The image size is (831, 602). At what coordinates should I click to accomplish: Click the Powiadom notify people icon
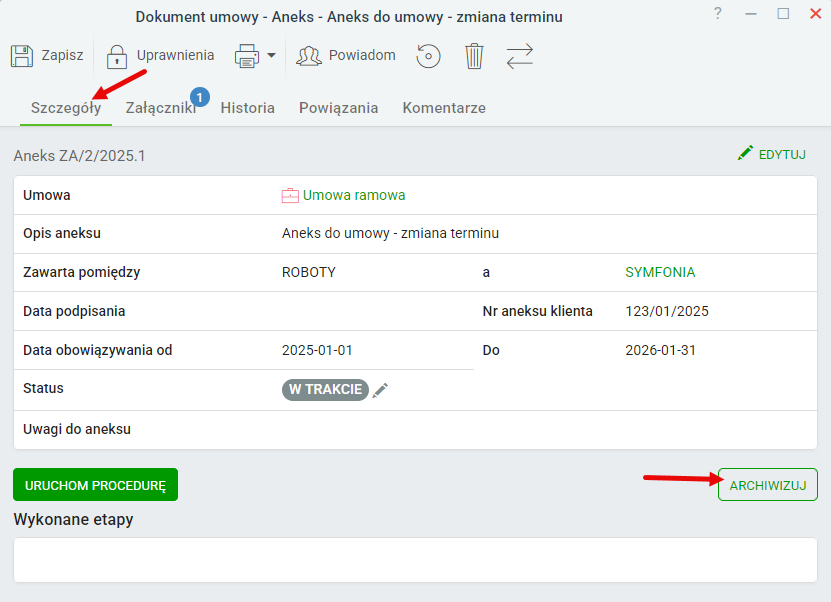click(x=309, y=56)
